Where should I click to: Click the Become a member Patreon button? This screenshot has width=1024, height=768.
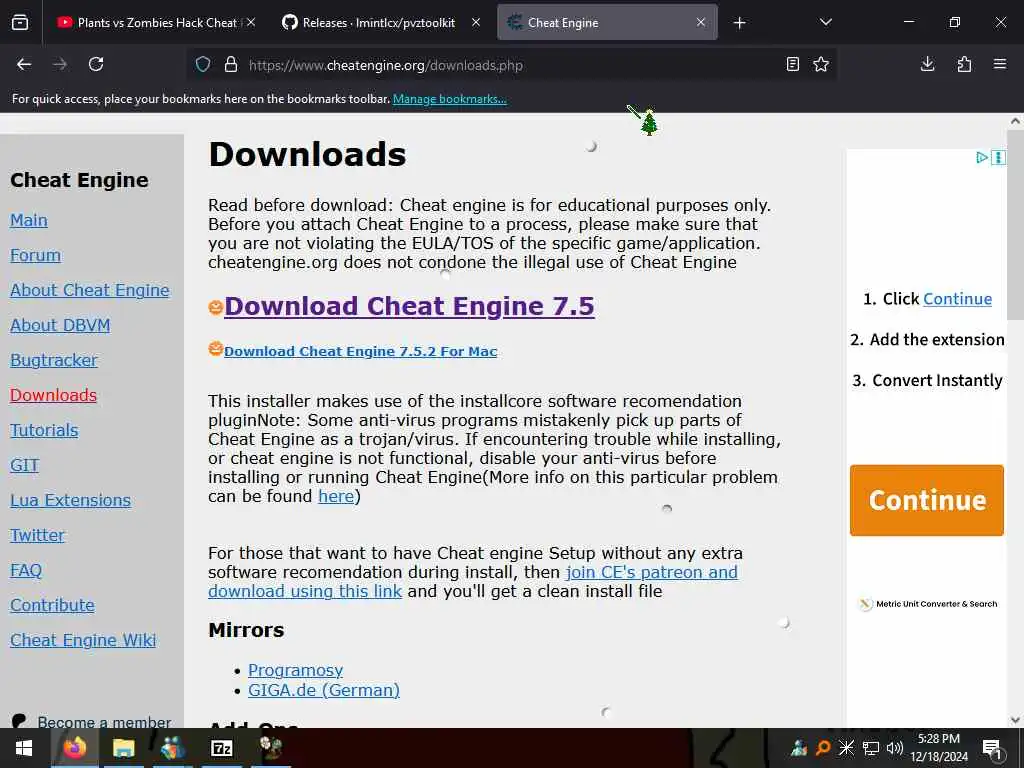coord(91,722)
